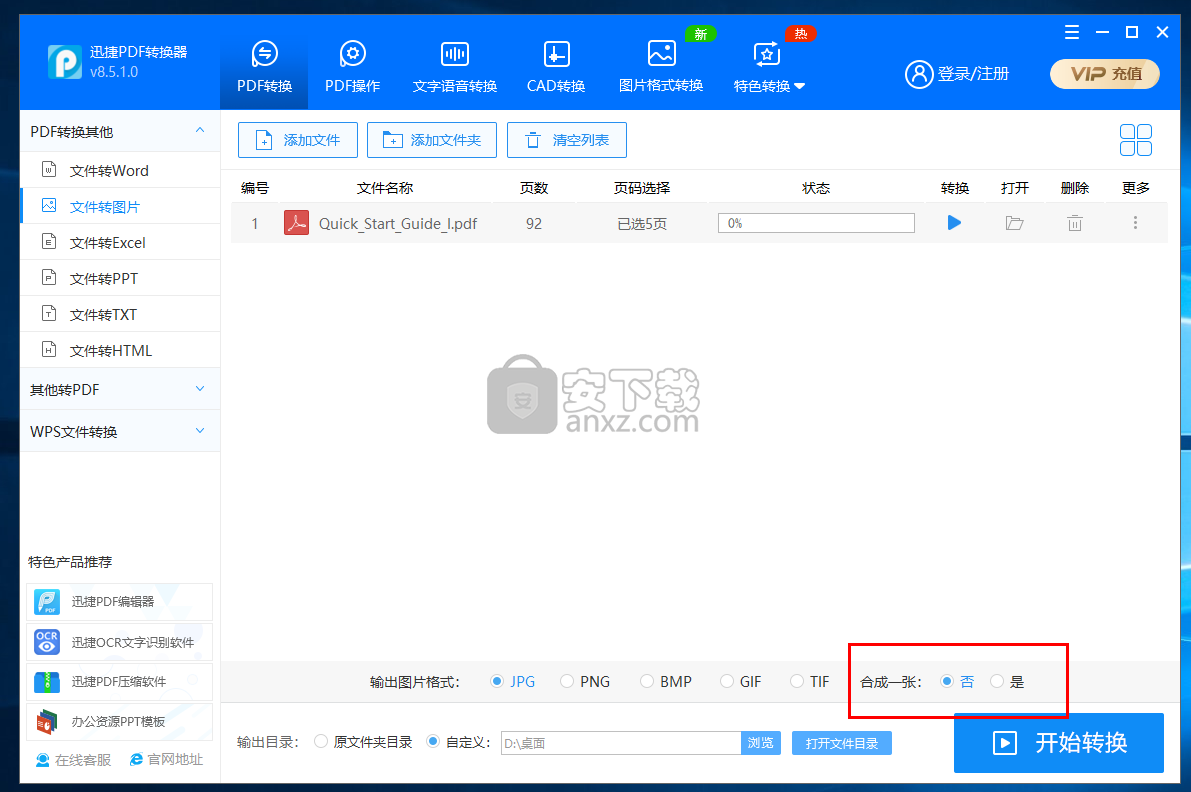Screen dimensions: 1191x792
Task: Collapse the PDF转换其他 section
Action: pos(201,131)
